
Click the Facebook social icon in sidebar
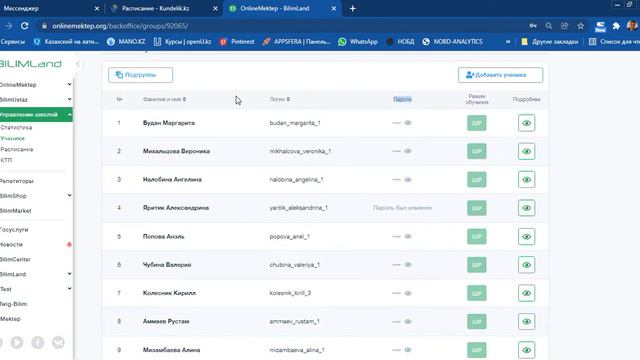38,342
